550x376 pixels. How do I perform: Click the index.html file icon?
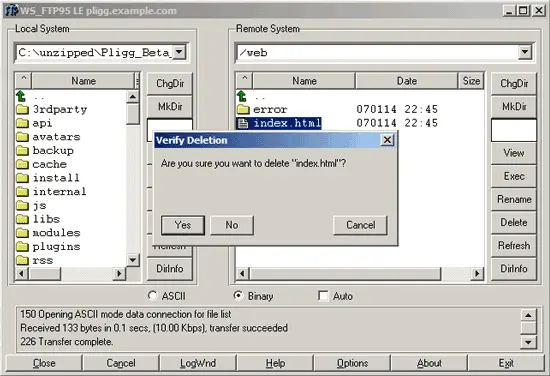(x=243, y=123)
